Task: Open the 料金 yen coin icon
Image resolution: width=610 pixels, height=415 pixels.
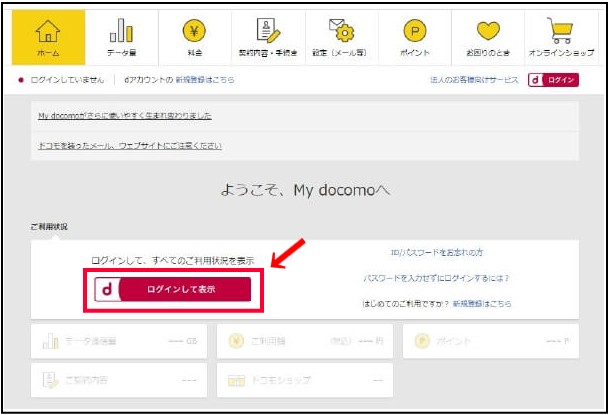Action: tap(194, 30)
